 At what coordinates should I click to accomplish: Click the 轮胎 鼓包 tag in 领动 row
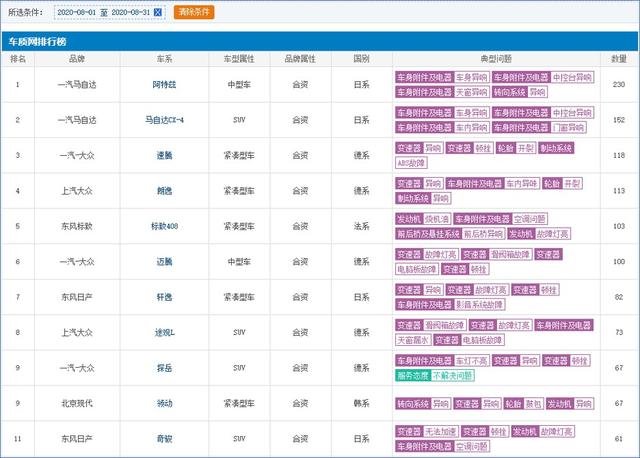coord(524,404)
